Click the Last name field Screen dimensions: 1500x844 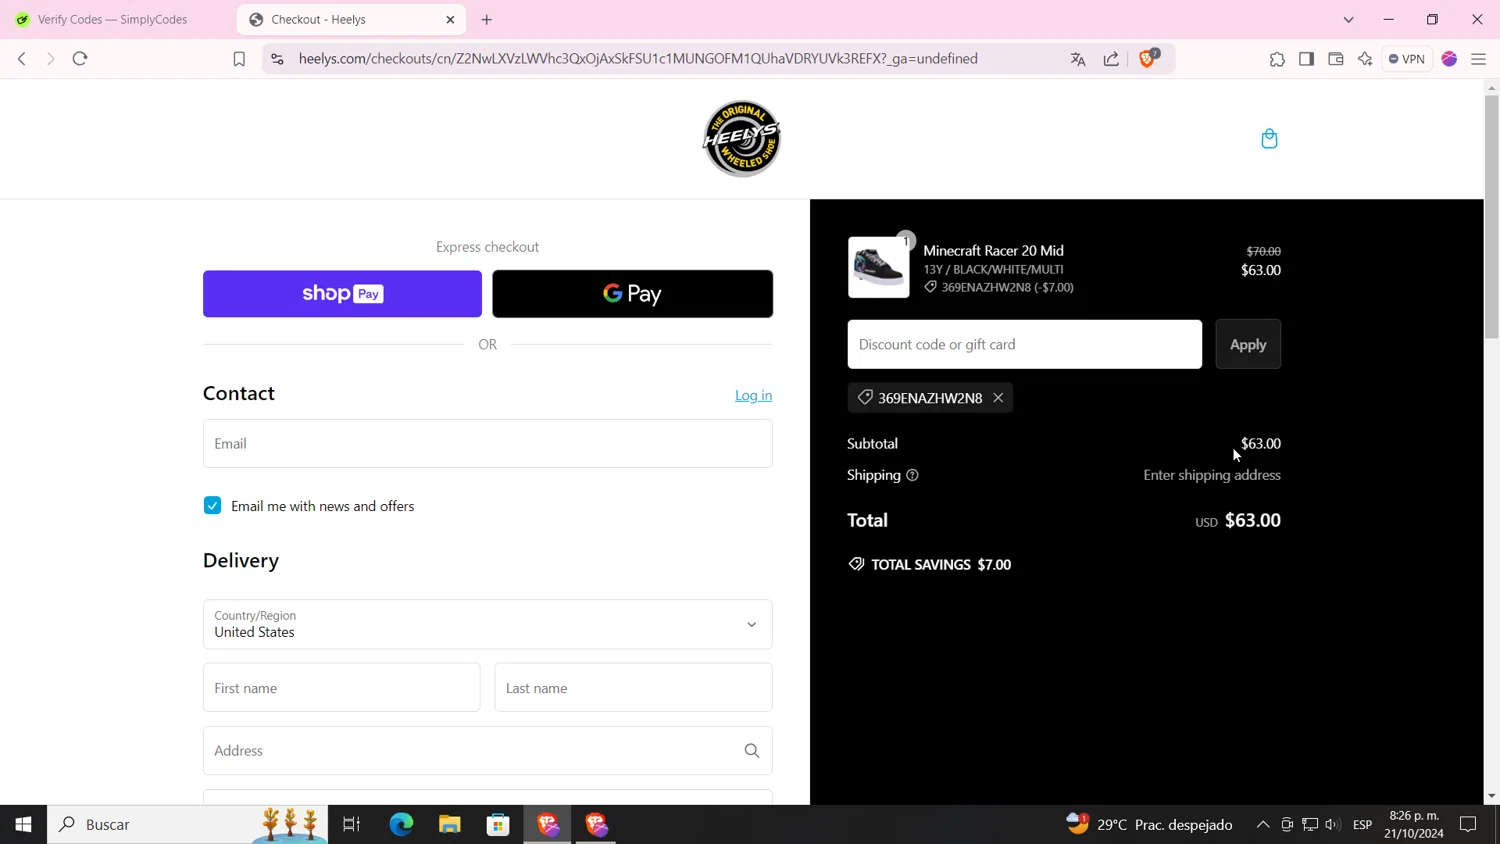[x=633, y=688]
